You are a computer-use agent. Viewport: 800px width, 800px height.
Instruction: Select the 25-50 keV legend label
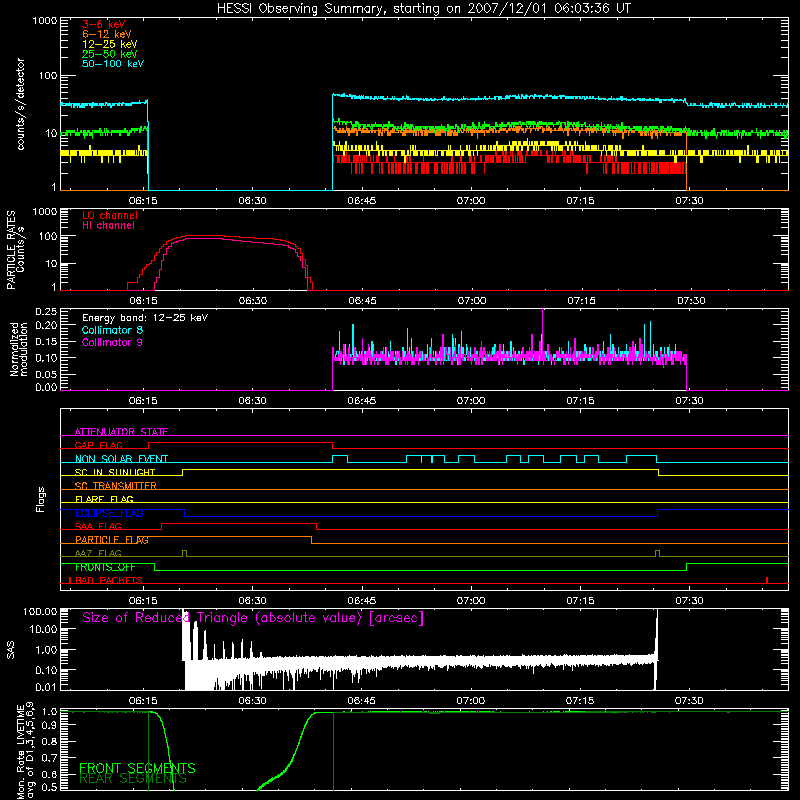pos(110,54)
